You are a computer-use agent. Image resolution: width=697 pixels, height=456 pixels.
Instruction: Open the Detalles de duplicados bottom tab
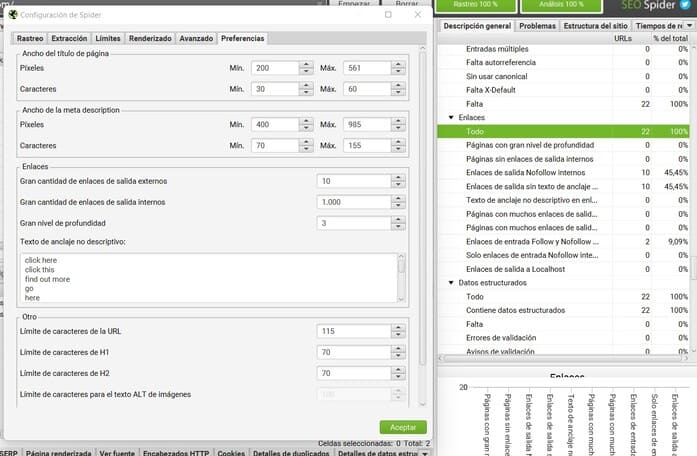[x=291, y=453]
